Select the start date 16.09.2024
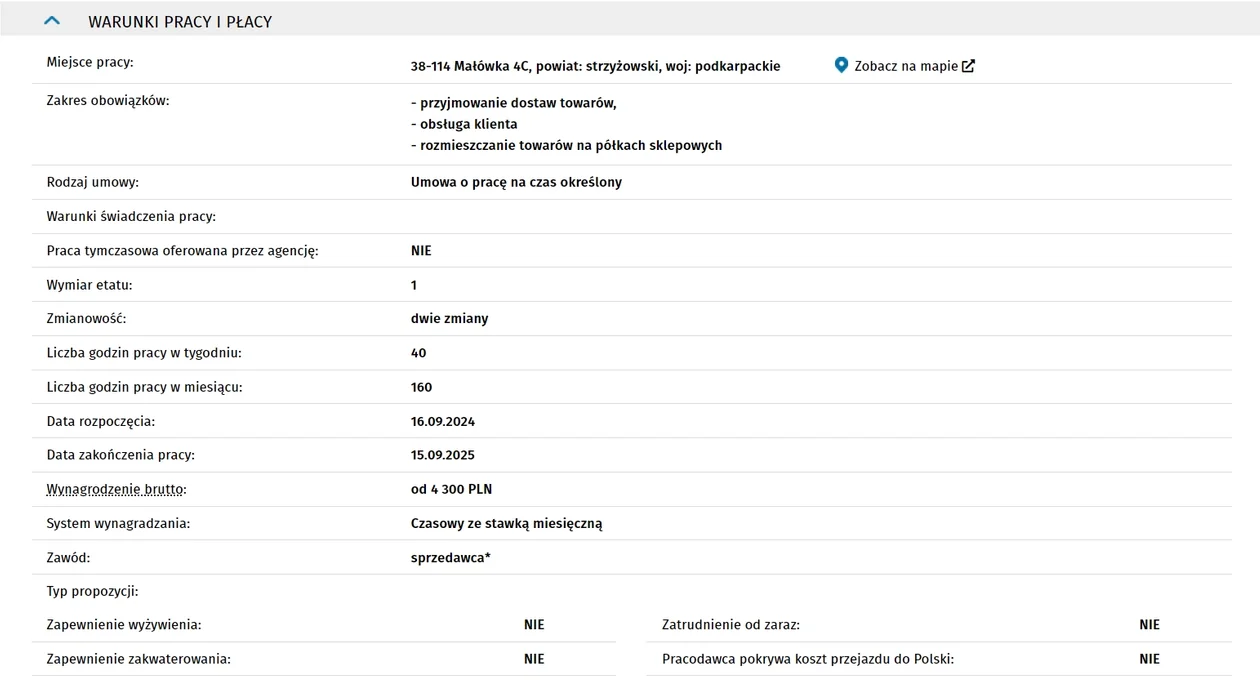Viewport: 1260px width, 682px height. [442, 421]
